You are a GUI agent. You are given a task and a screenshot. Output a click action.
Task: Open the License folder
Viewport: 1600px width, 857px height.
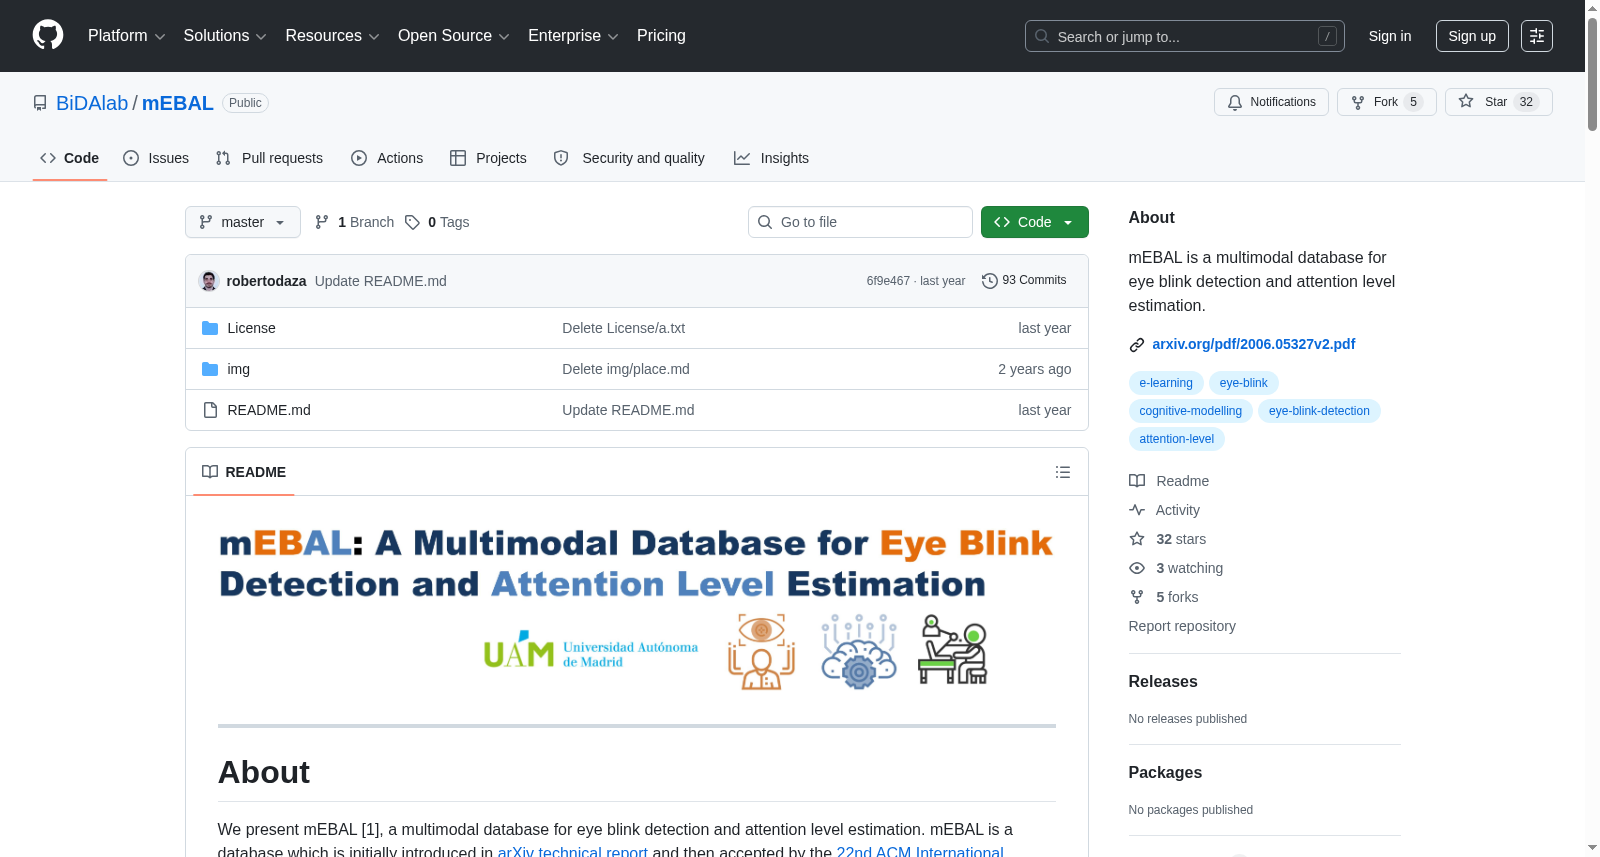pos(251,328)
